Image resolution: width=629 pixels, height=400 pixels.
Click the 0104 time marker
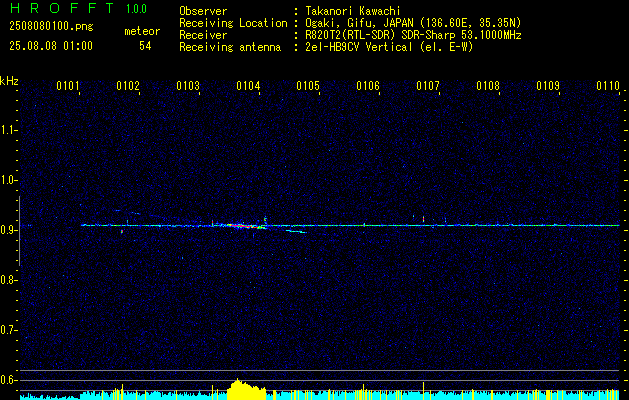248,86
